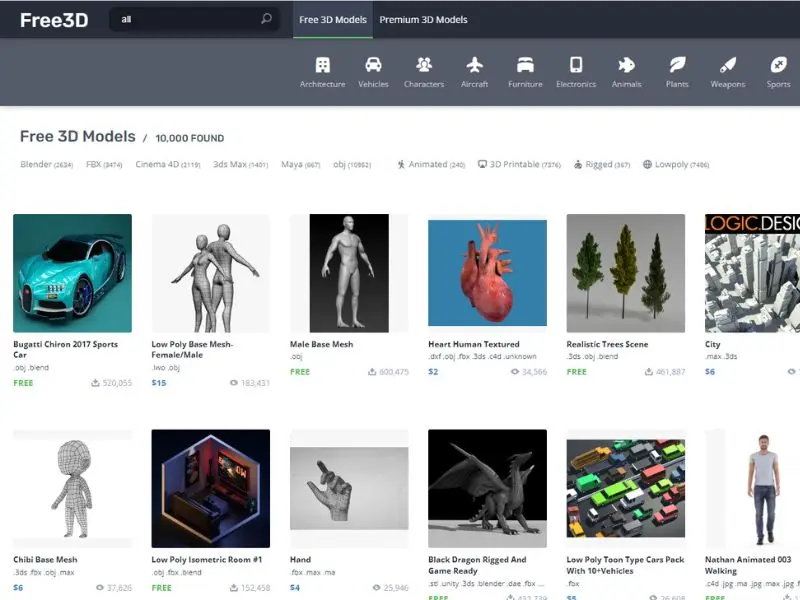The width and height of the screenshot is (800, 600).
Task: Click the Bugatti Chiron 2017 Sports Car title
Action: (65, 349)
